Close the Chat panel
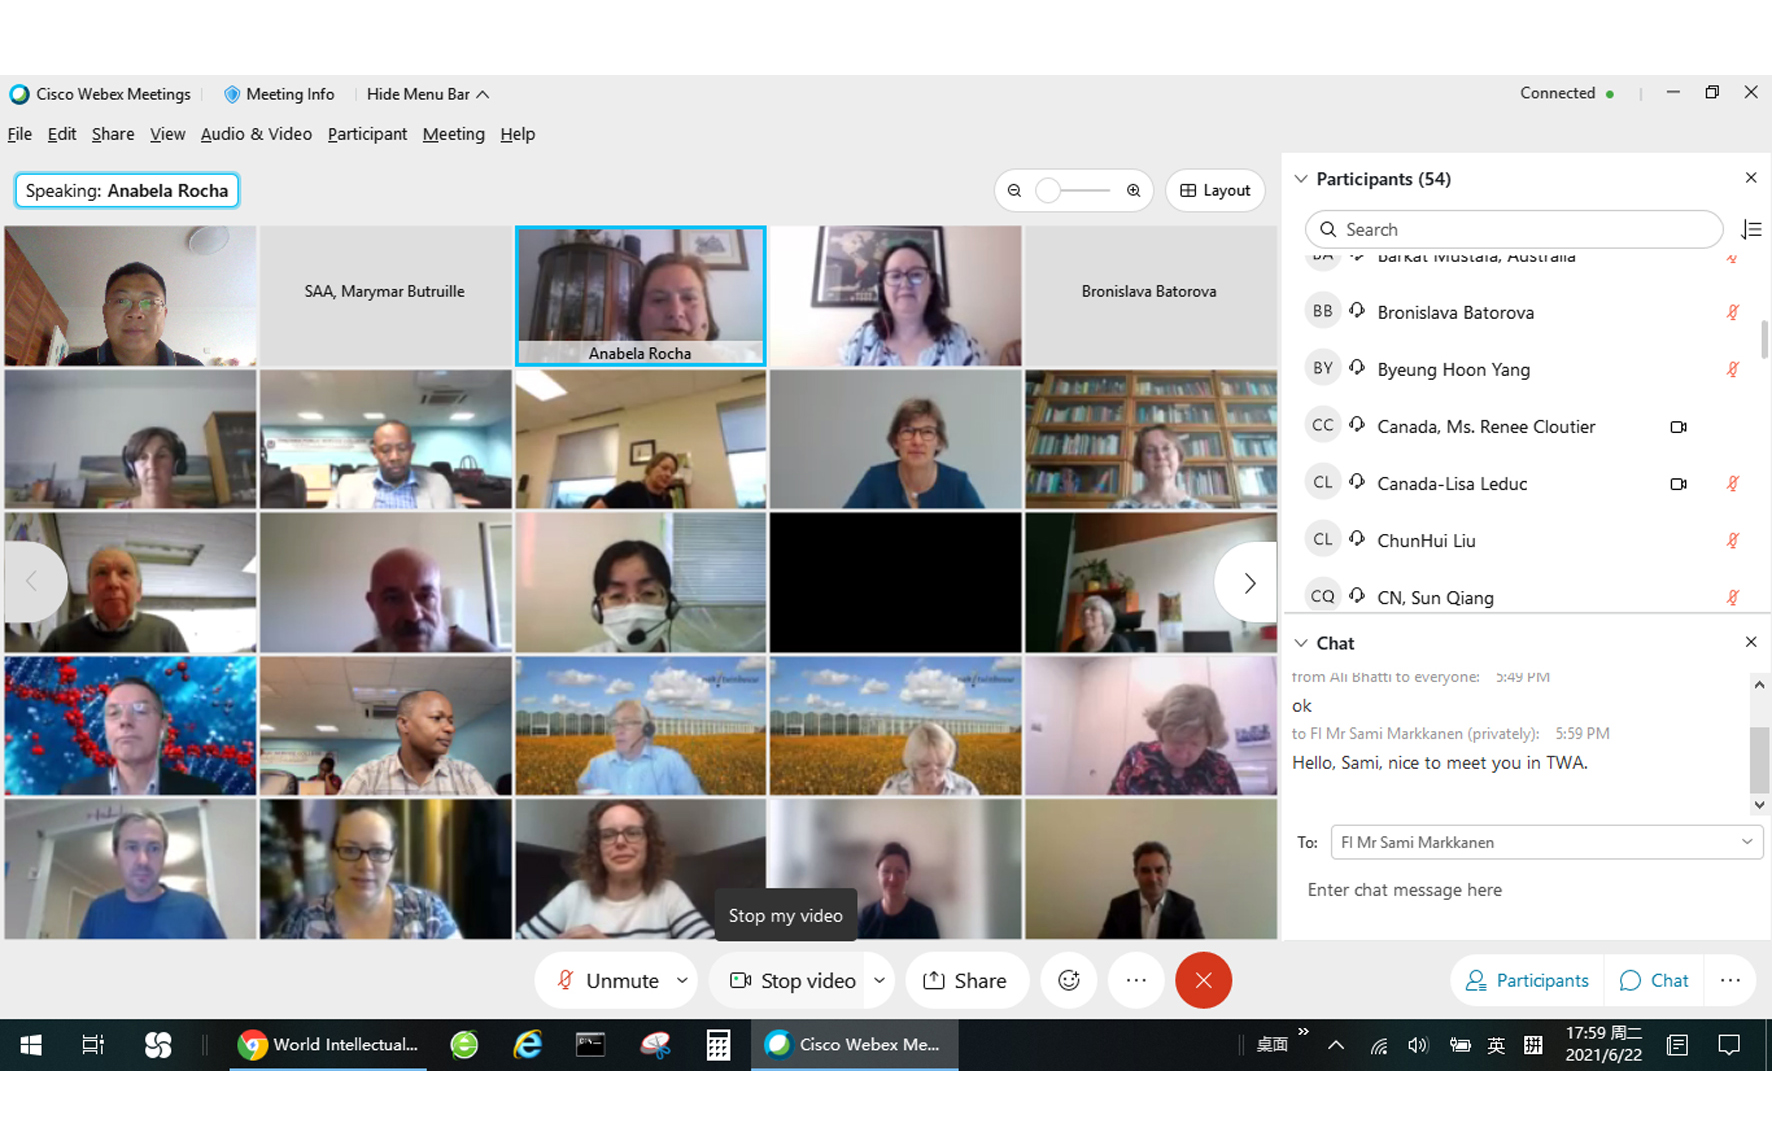This screenshot has height=1146, width=1772. point(1750,642)
